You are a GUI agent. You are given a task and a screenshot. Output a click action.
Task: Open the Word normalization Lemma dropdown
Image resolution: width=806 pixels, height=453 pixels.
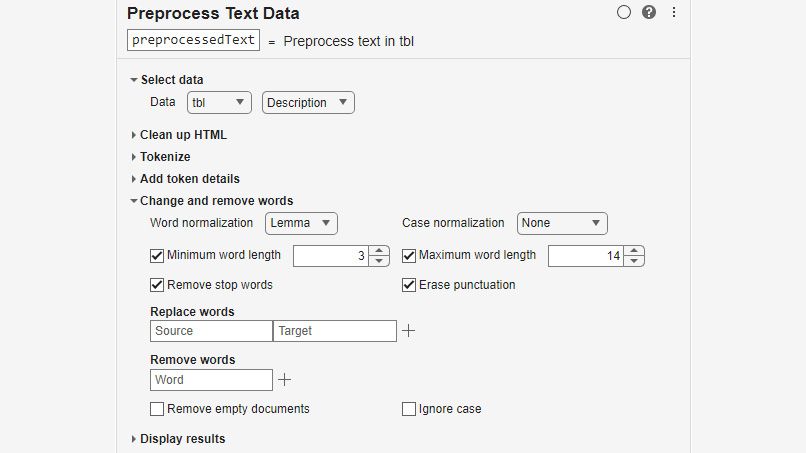coord(301,223)
